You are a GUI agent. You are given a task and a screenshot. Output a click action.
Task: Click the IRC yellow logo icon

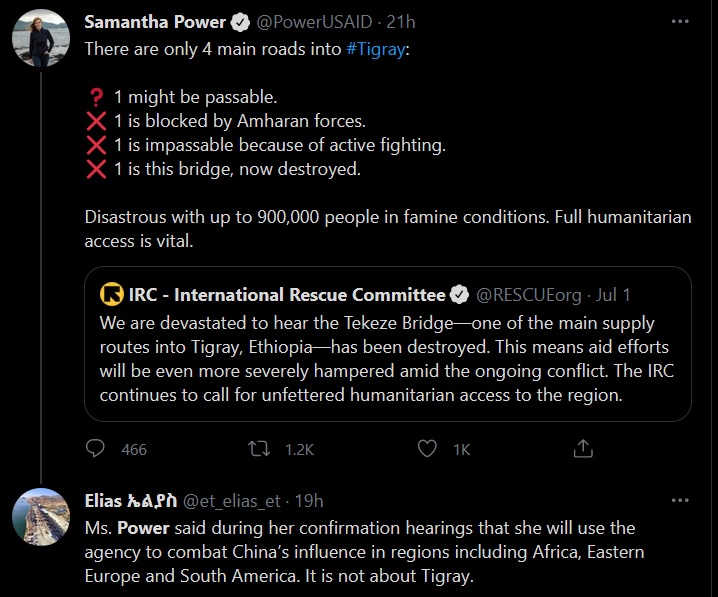[112, 295]
